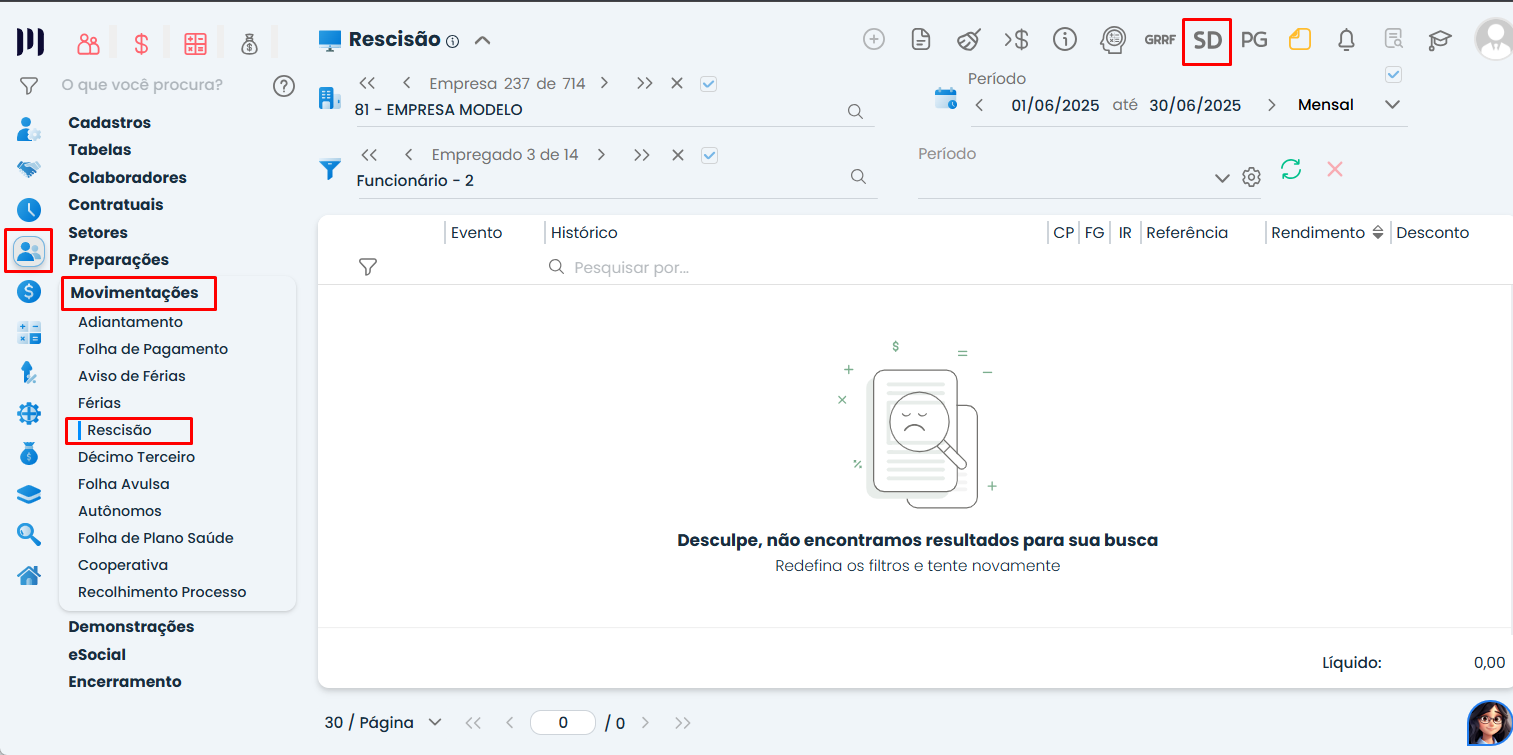Click the period filter gear settings icon
This screenshot has height=755, width=1513.
1251,177
